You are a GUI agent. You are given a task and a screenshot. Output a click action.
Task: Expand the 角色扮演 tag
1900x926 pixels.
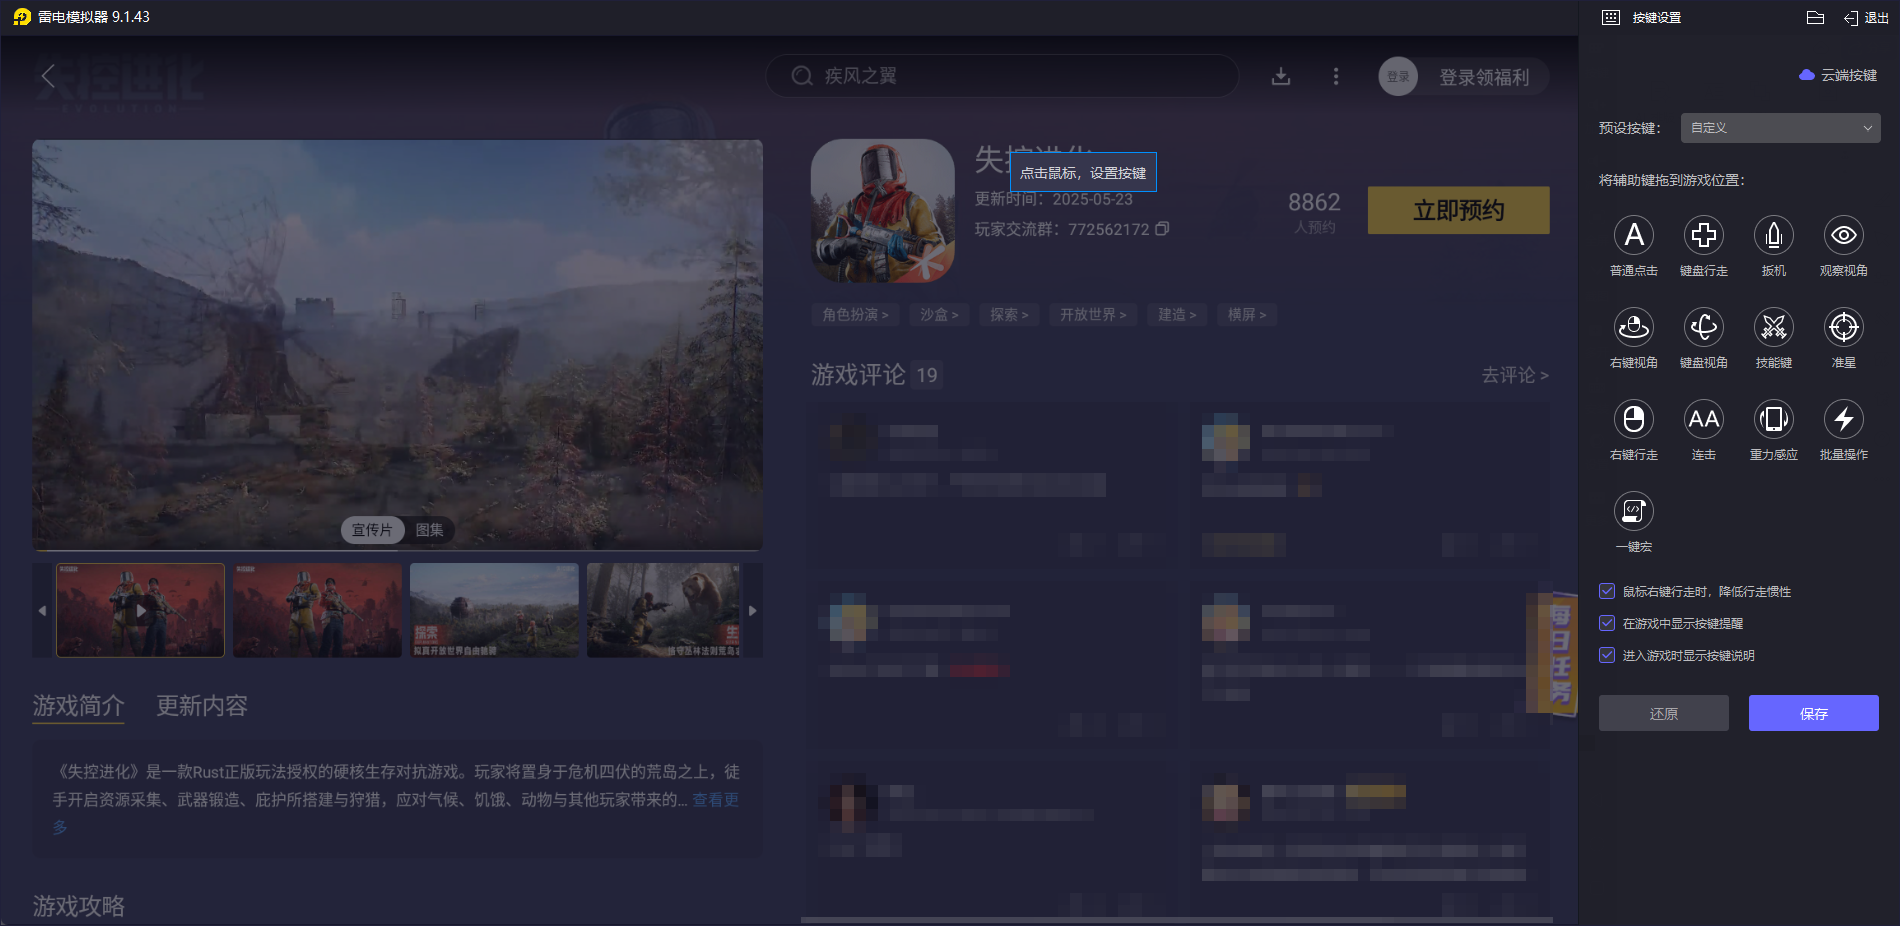click(x=855, y=315)
